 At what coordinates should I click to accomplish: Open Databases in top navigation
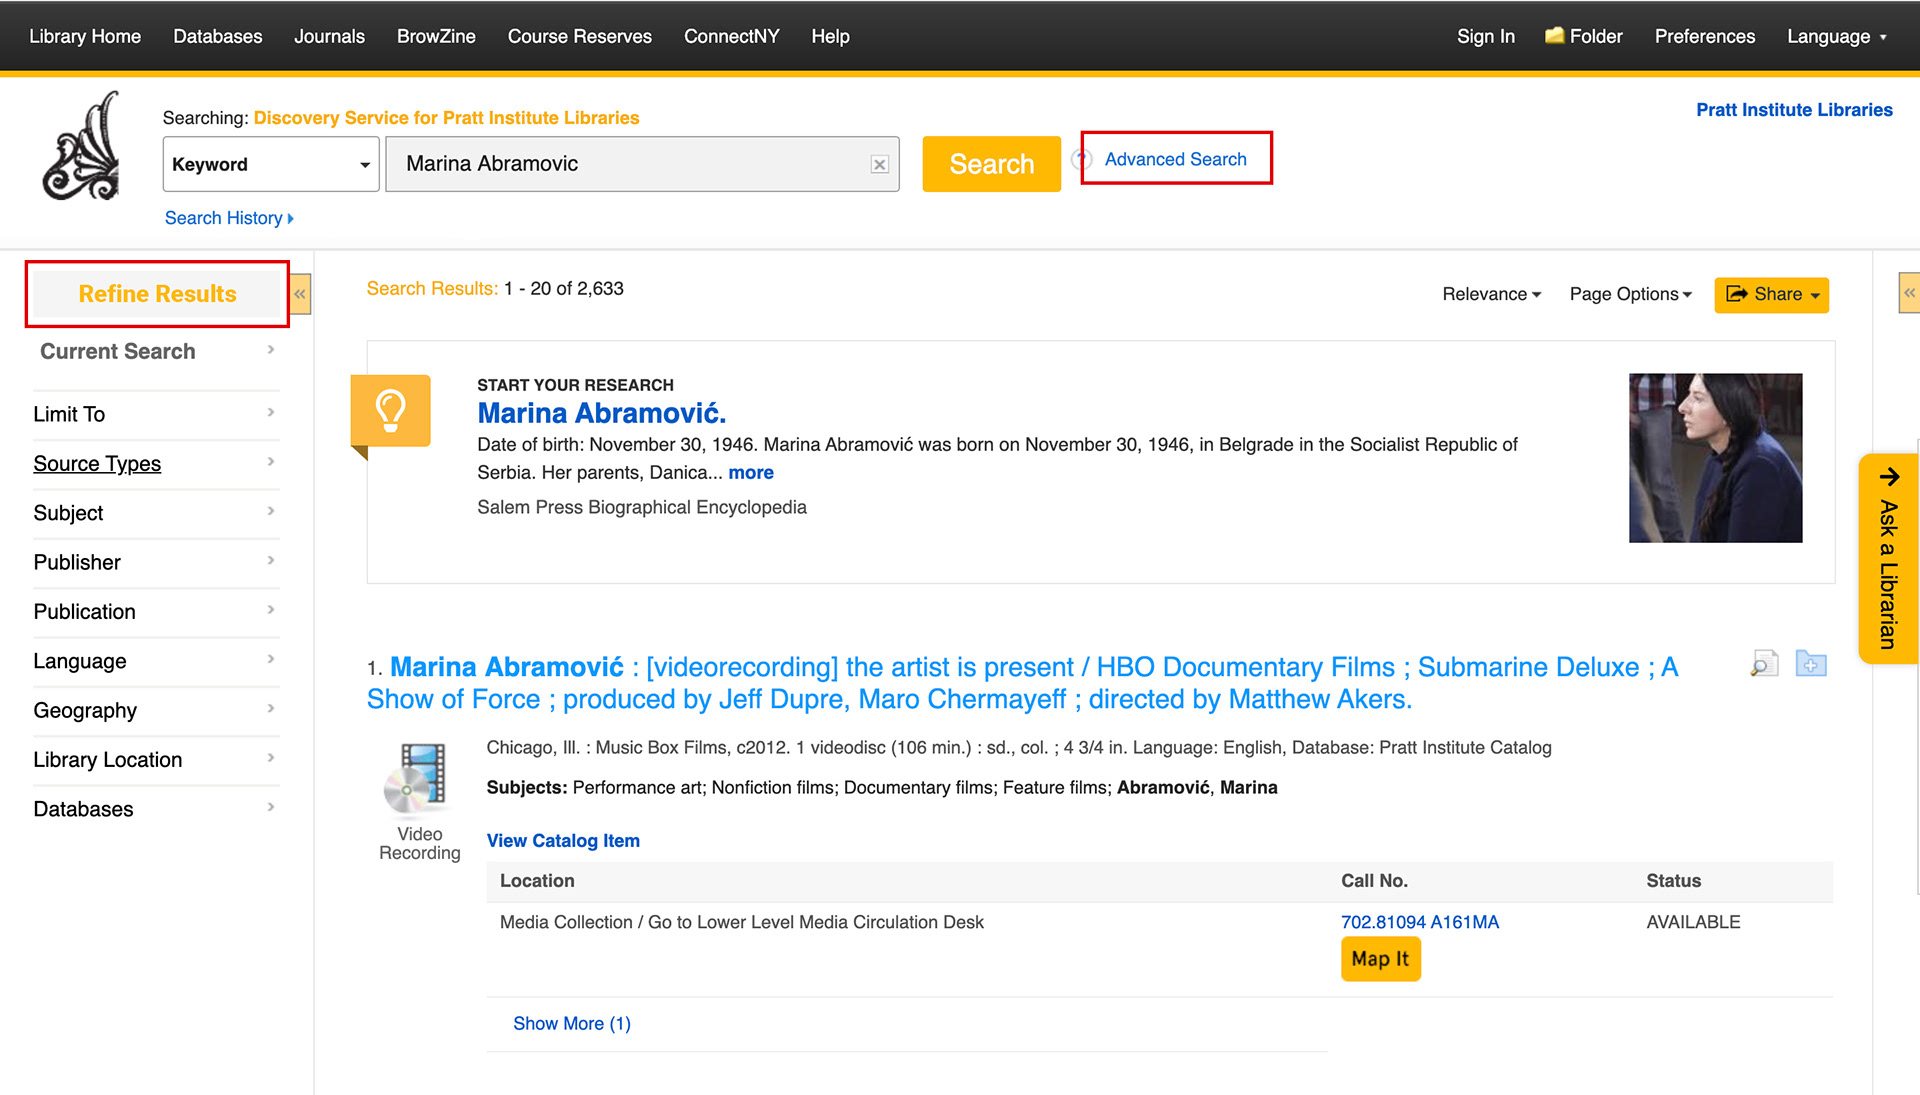tap(218, 36)
